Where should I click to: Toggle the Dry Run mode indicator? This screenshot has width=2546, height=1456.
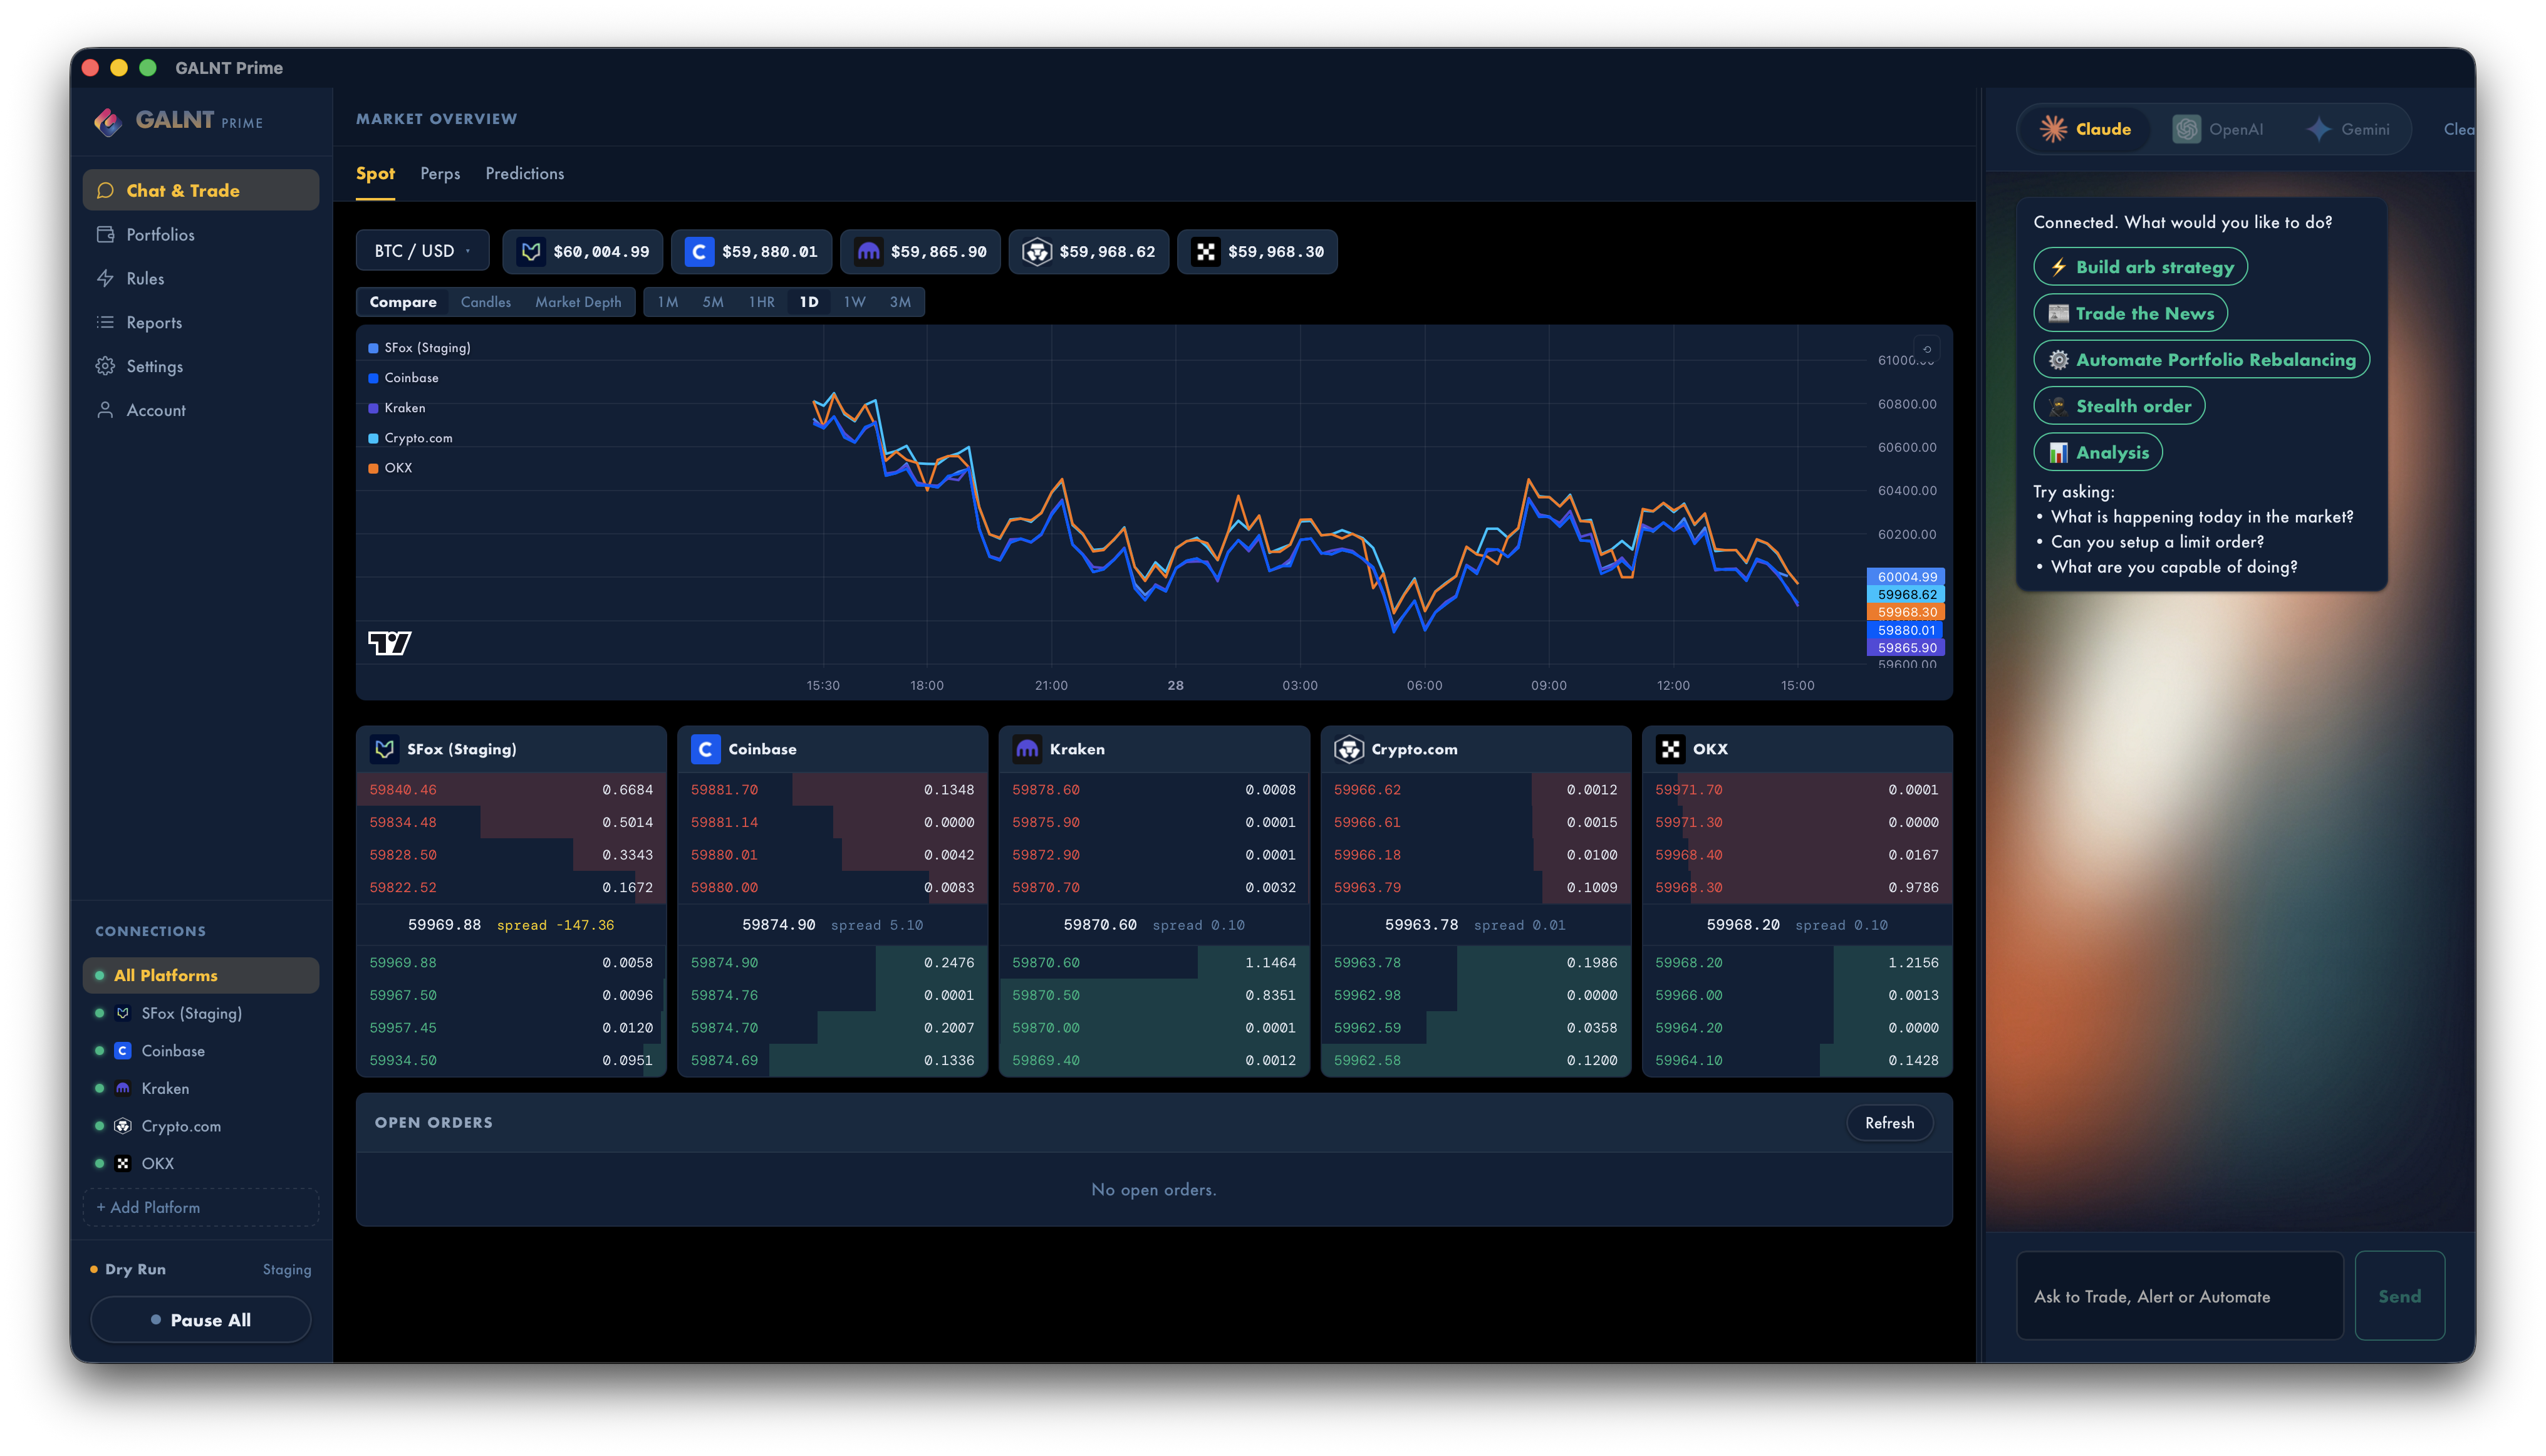coord(128,1269)
